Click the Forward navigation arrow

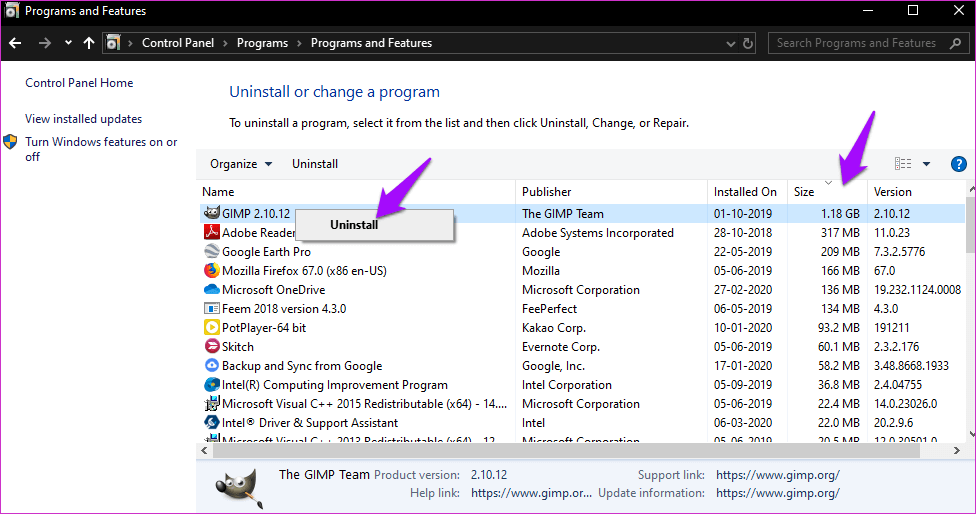pos(44,43)
